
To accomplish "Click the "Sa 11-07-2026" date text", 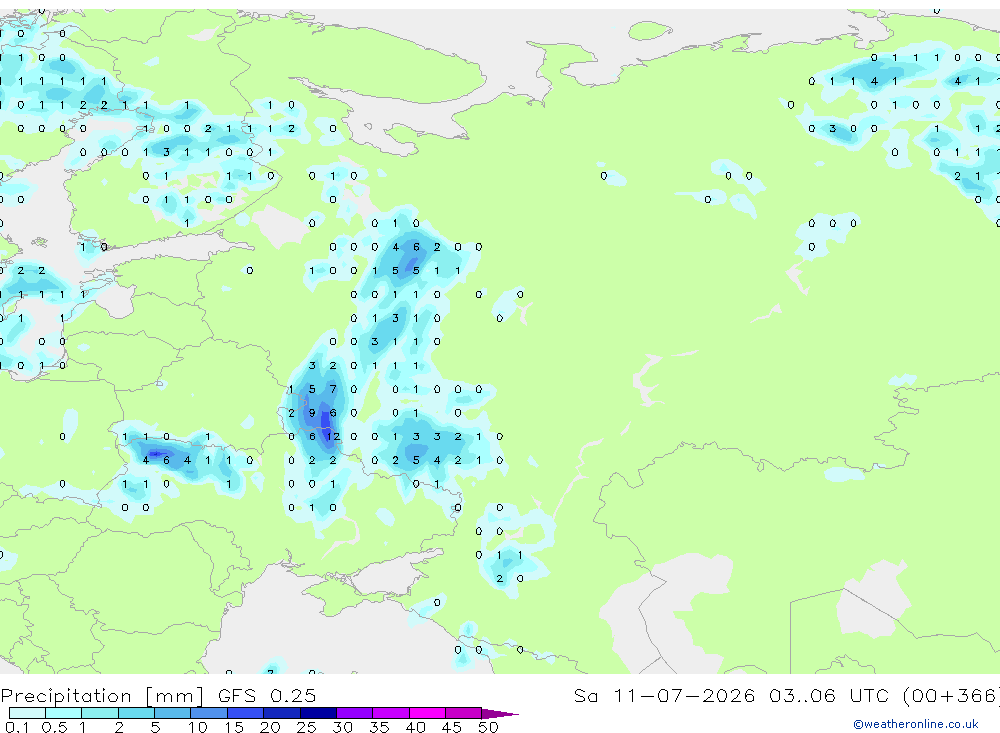I will tap(665, 695).
